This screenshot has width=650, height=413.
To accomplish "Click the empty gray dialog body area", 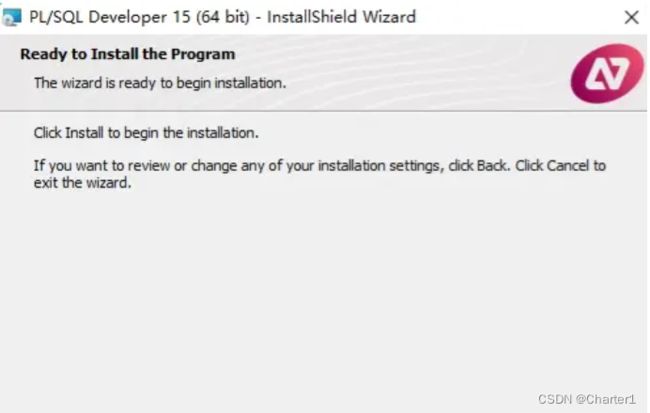I will pyautogui.click(x=323, y=290).
